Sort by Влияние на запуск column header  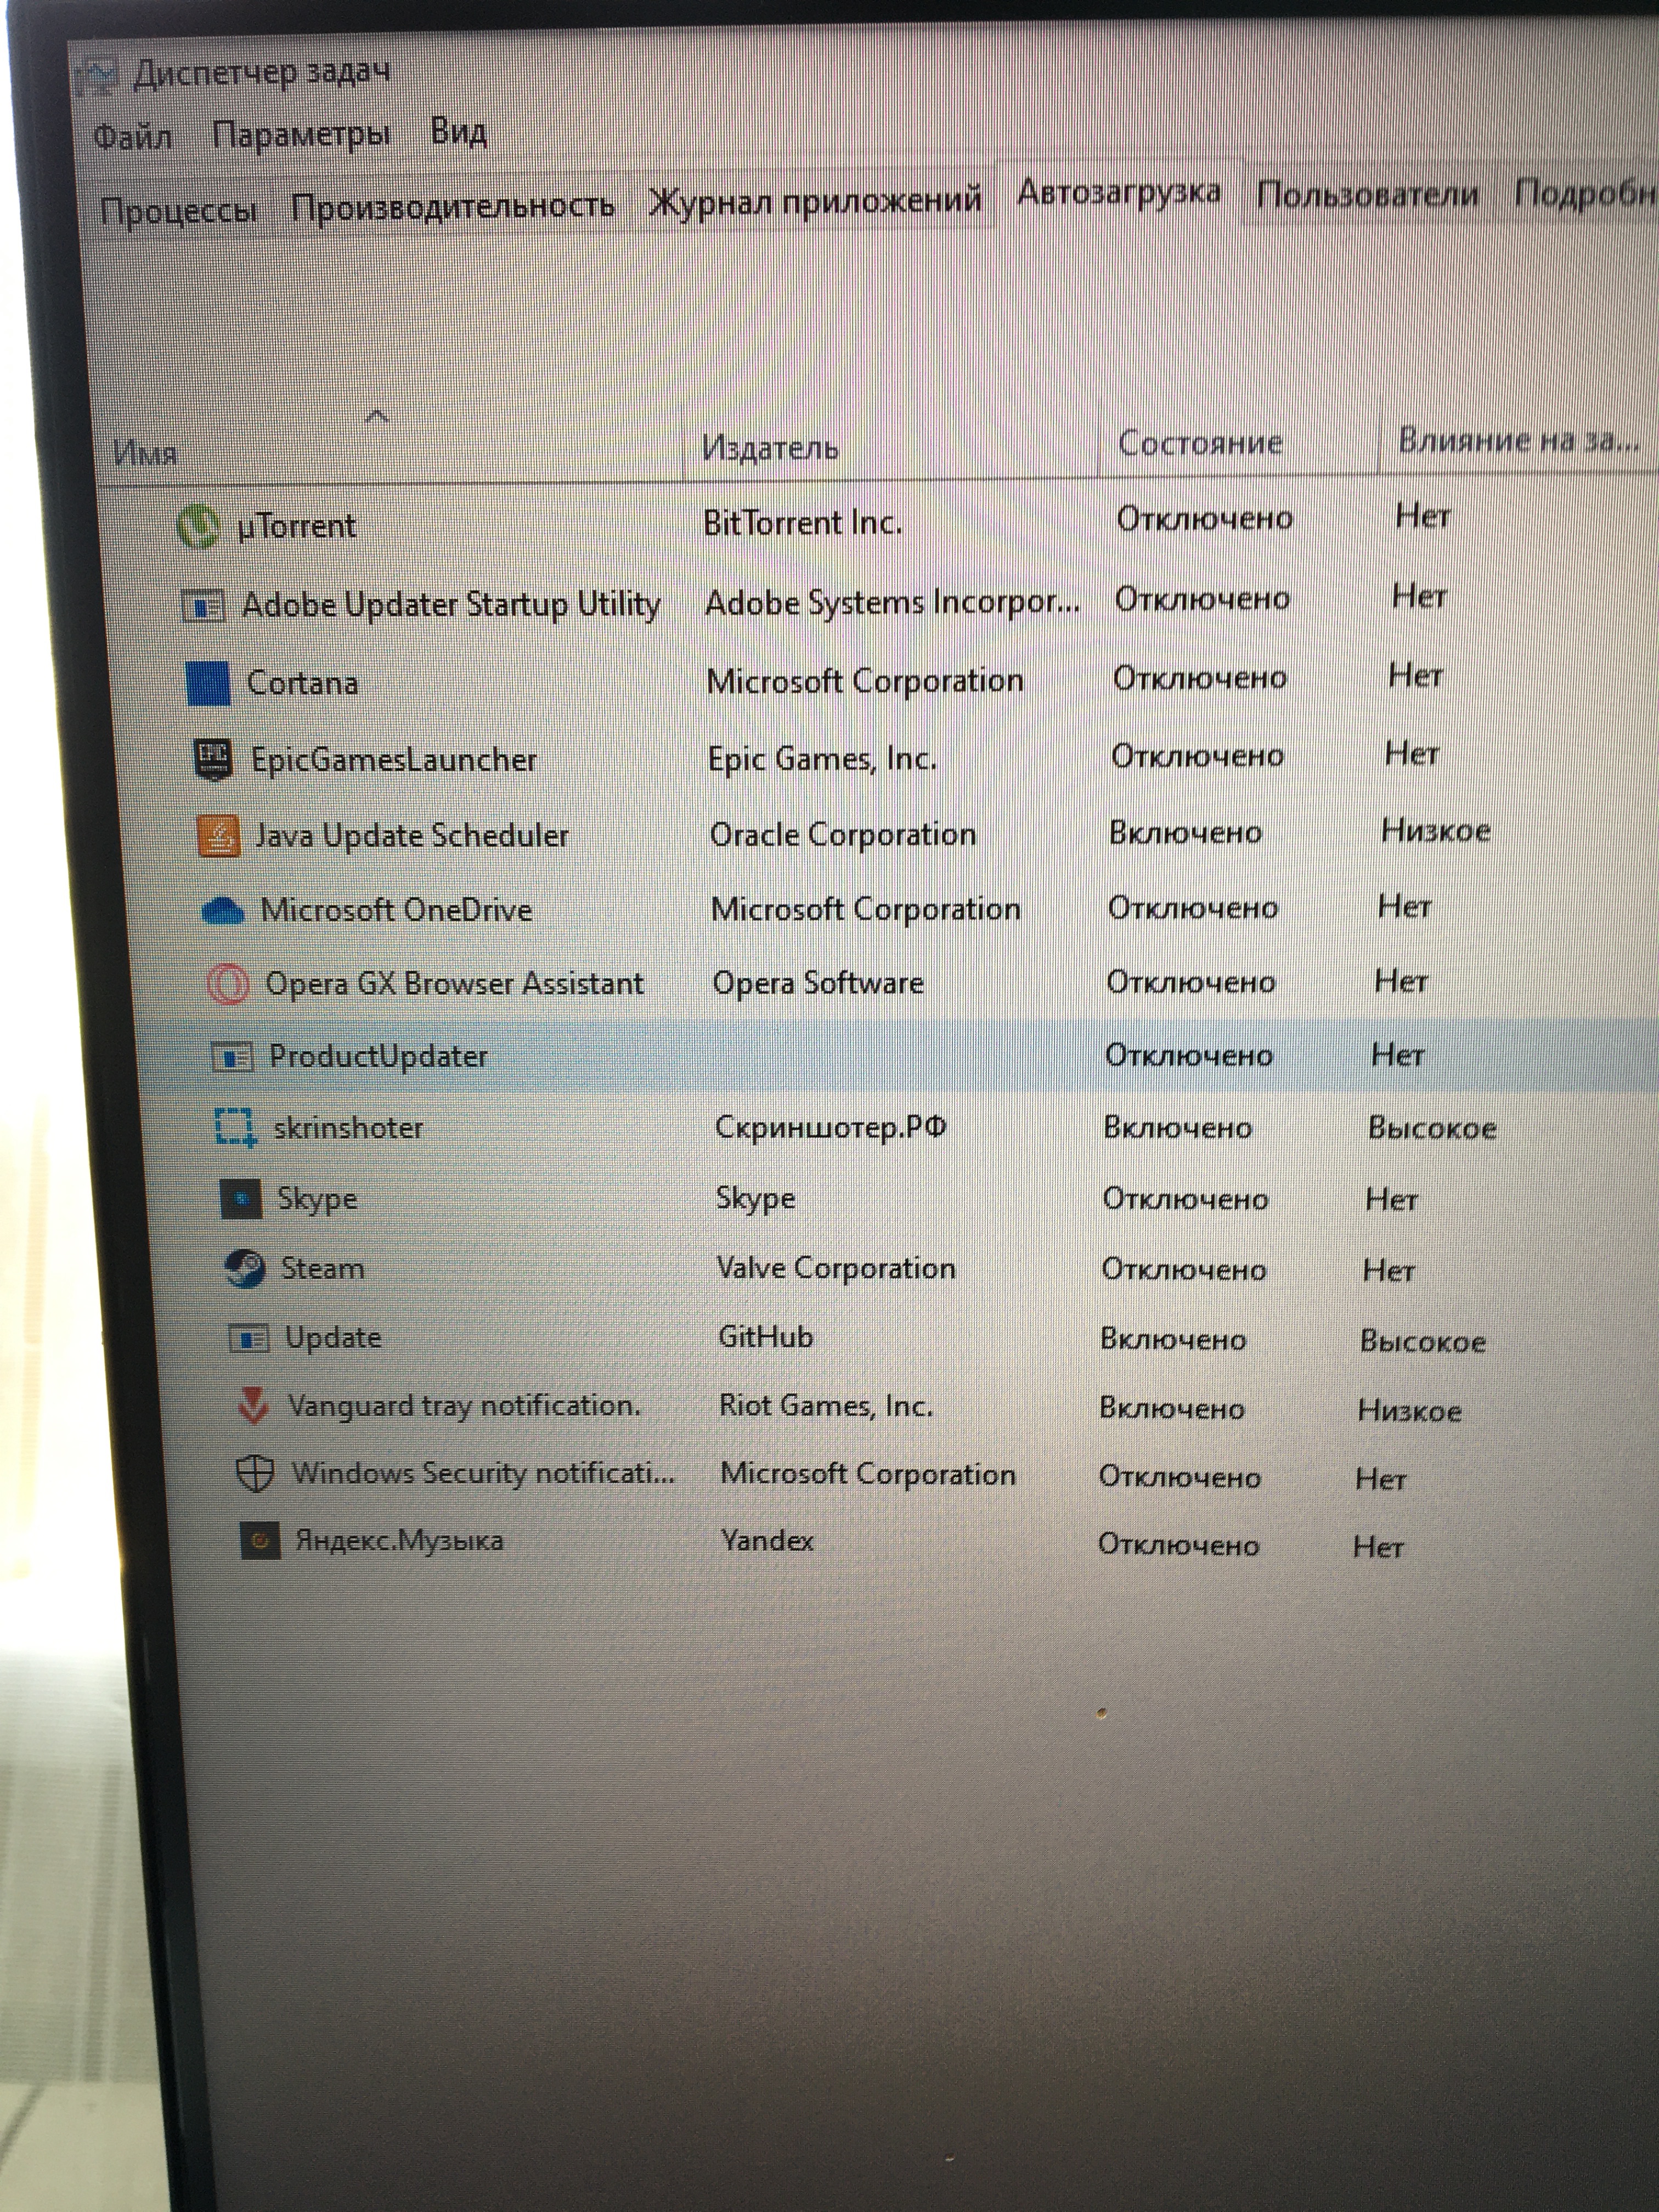tap(1519, 439)
